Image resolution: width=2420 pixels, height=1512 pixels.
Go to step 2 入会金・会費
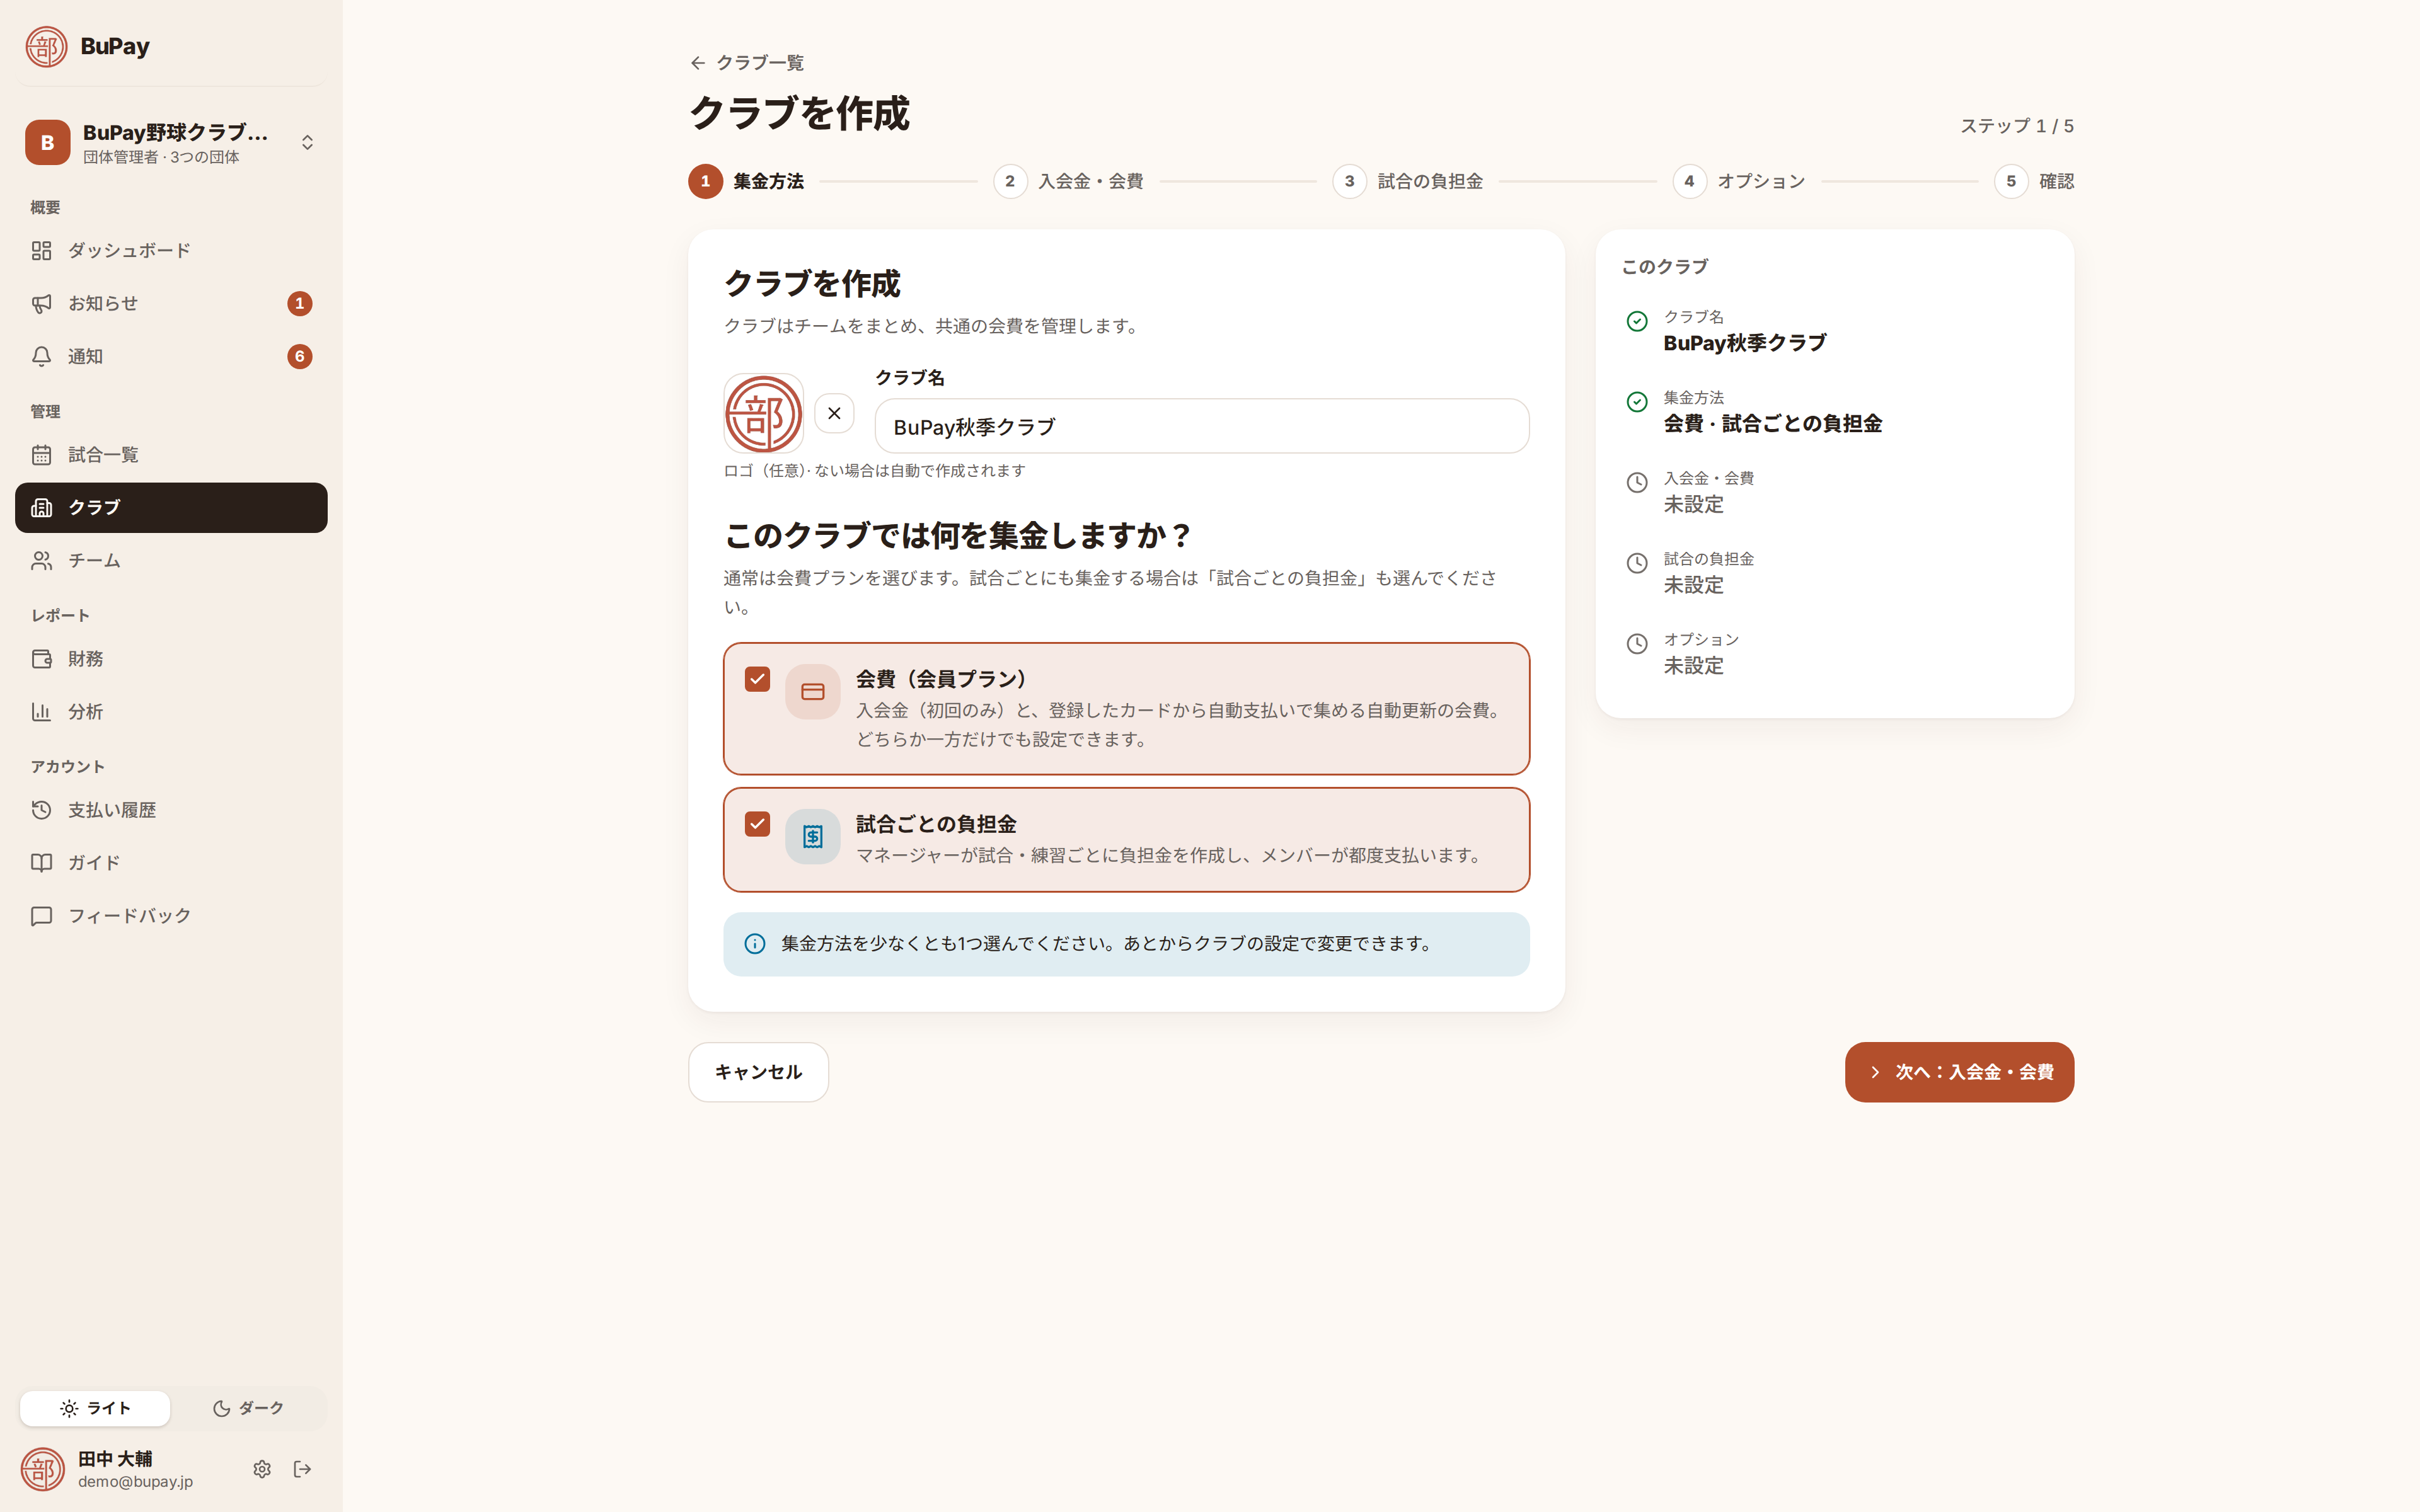coord(1068,181)
